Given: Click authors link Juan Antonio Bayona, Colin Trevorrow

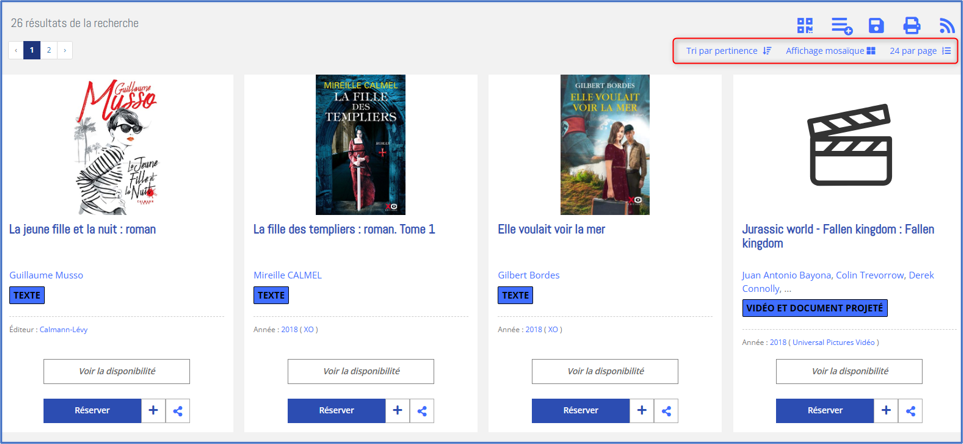Looking at the screenshot, I should coord(838,282).
